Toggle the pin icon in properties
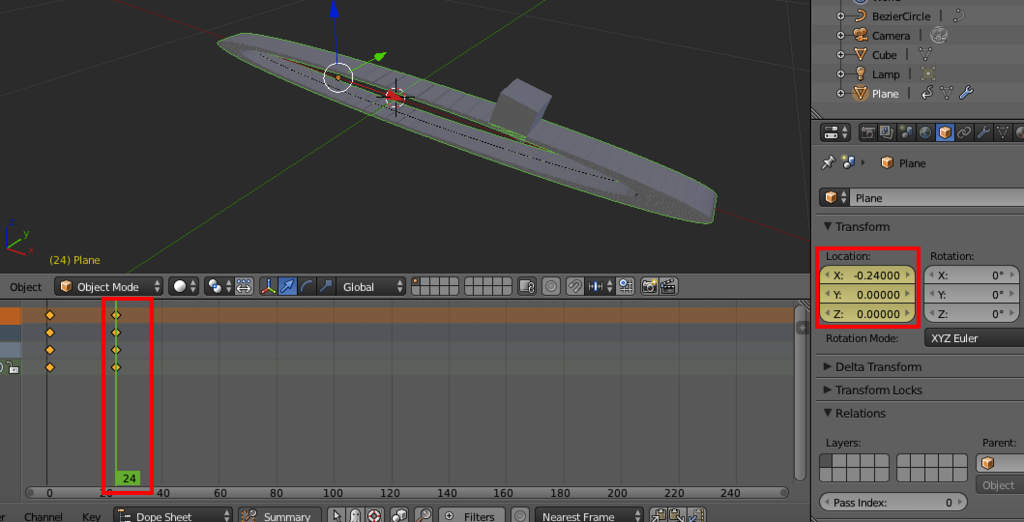The image size is (1024, 522). [828, 163]
